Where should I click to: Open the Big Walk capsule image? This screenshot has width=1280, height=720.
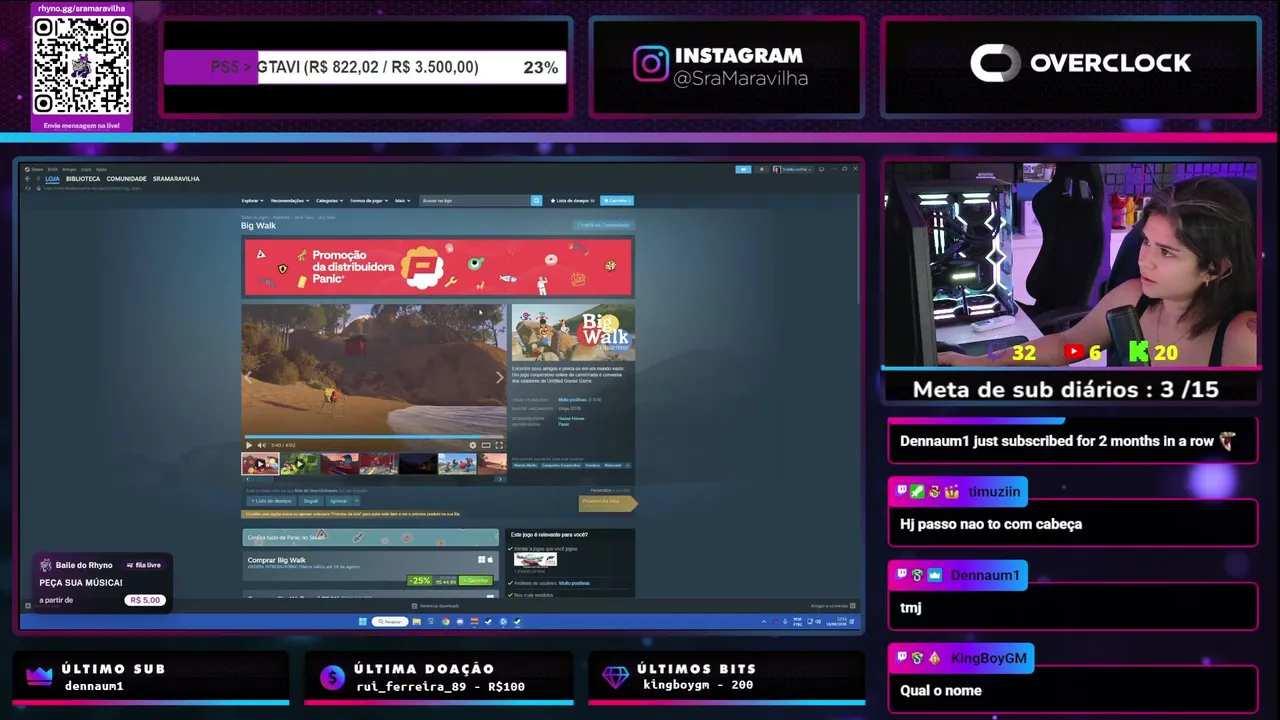(x=573, y=333)
